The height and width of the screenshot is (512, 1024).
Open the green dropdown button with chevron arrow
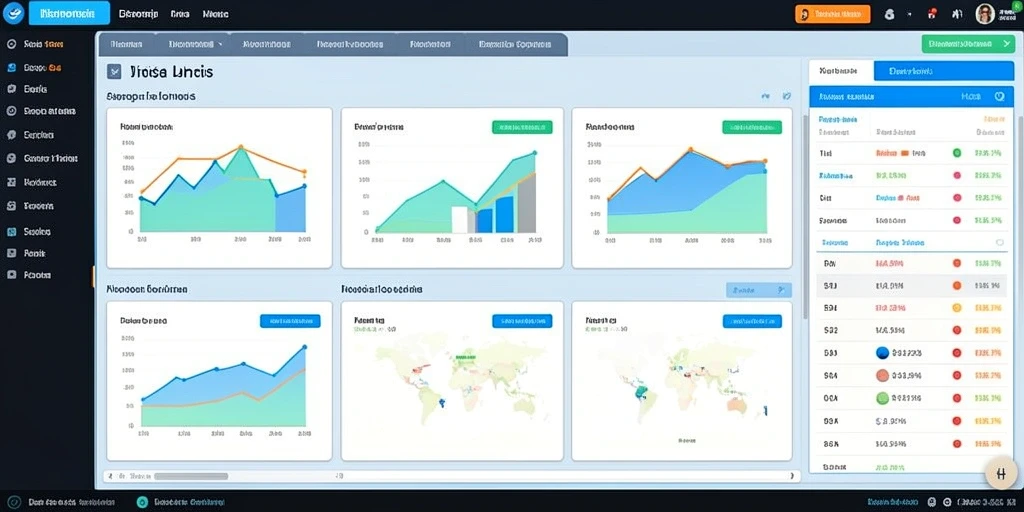968,44
